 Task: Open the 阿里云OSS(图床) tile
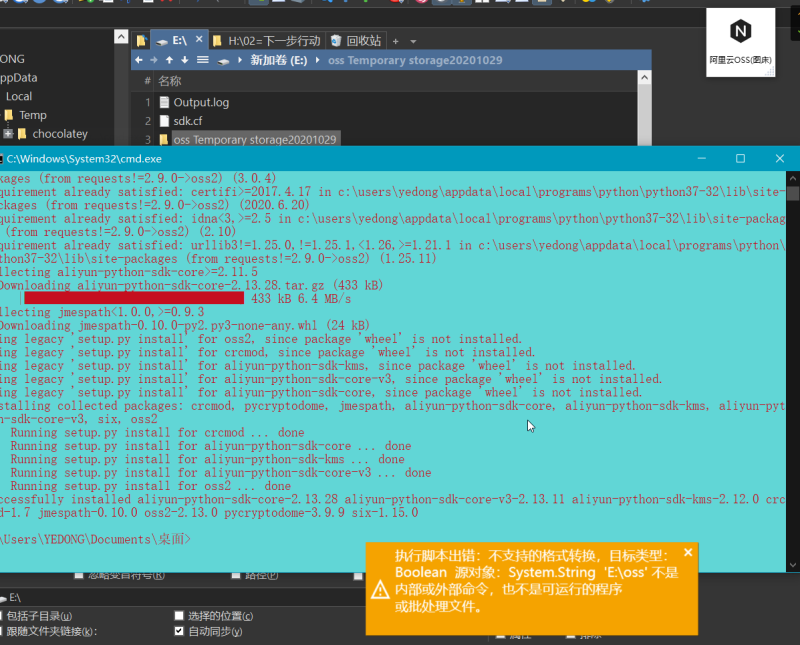point(740,42)
